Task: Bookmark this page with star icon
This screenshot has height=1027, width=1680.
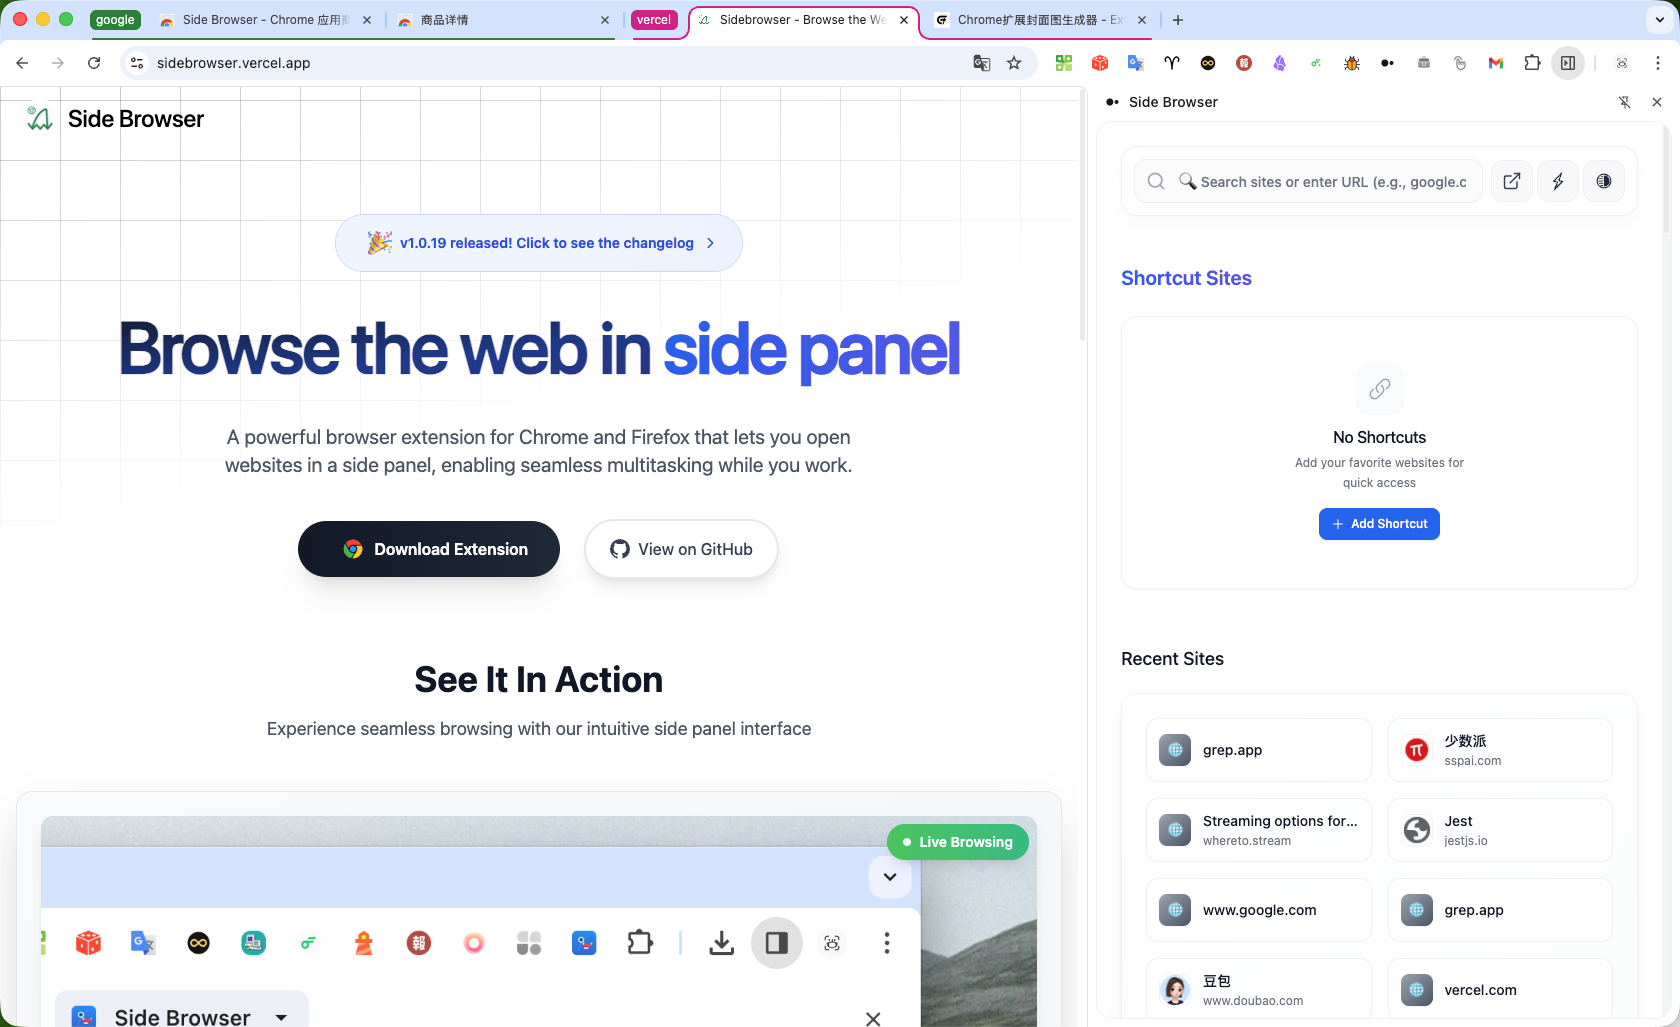Action: 1014,63
